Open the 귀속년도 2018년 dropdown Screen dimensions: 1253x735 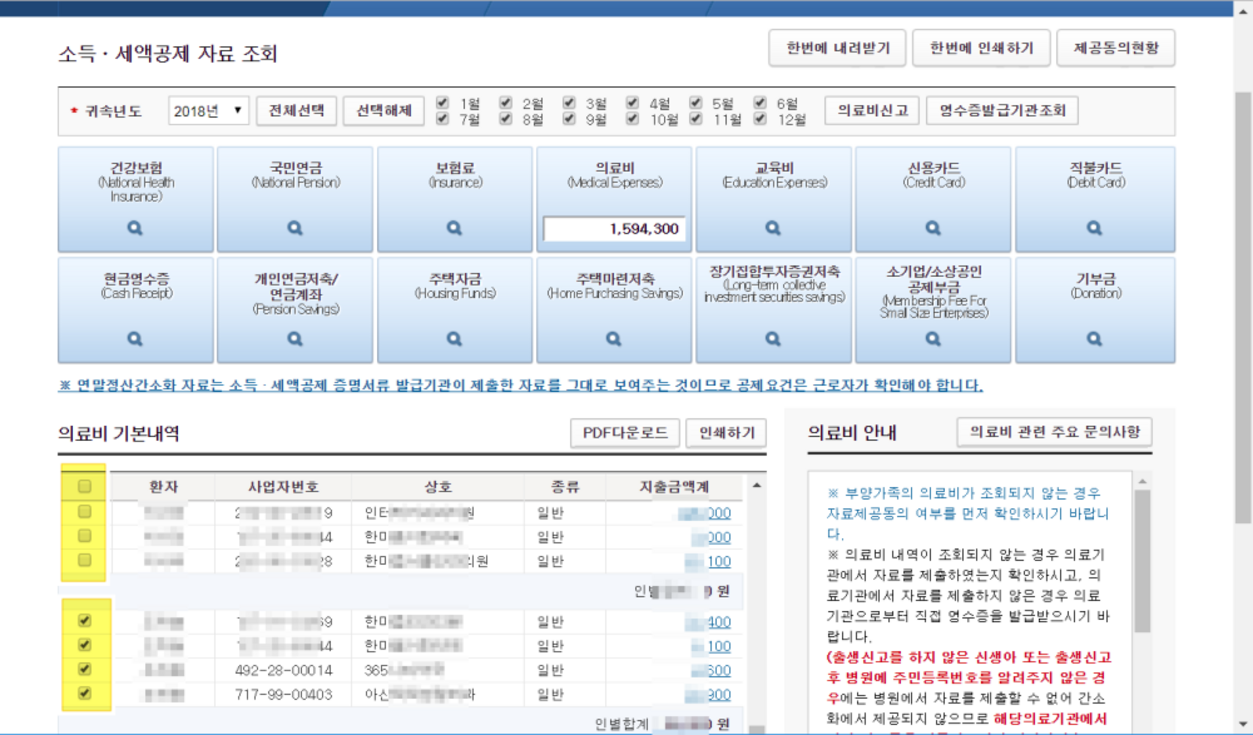pos(208,110)
